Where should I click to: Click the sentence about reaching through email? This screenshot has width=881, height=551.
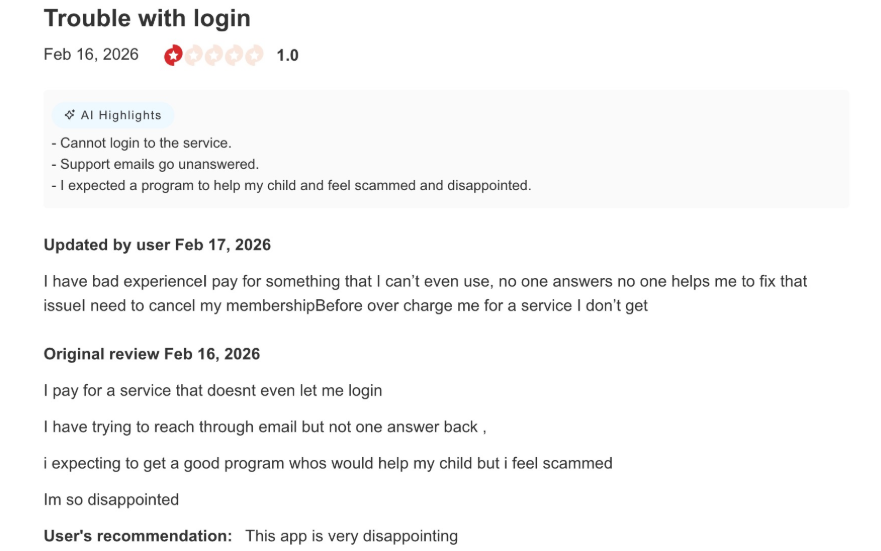(x=265, y=427)
